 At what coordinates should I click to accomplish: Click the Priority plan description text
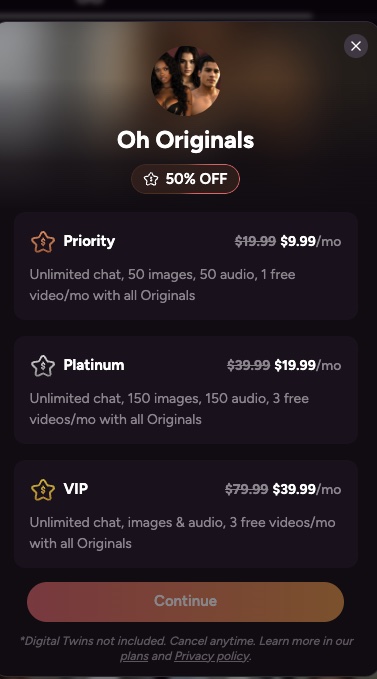coord(162,285)
